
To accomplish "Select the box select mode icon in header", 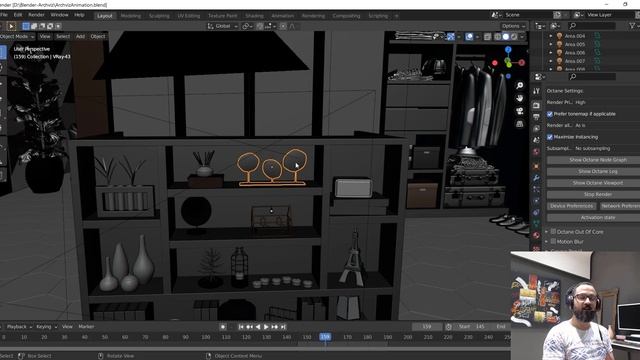I will pos(26,26).
